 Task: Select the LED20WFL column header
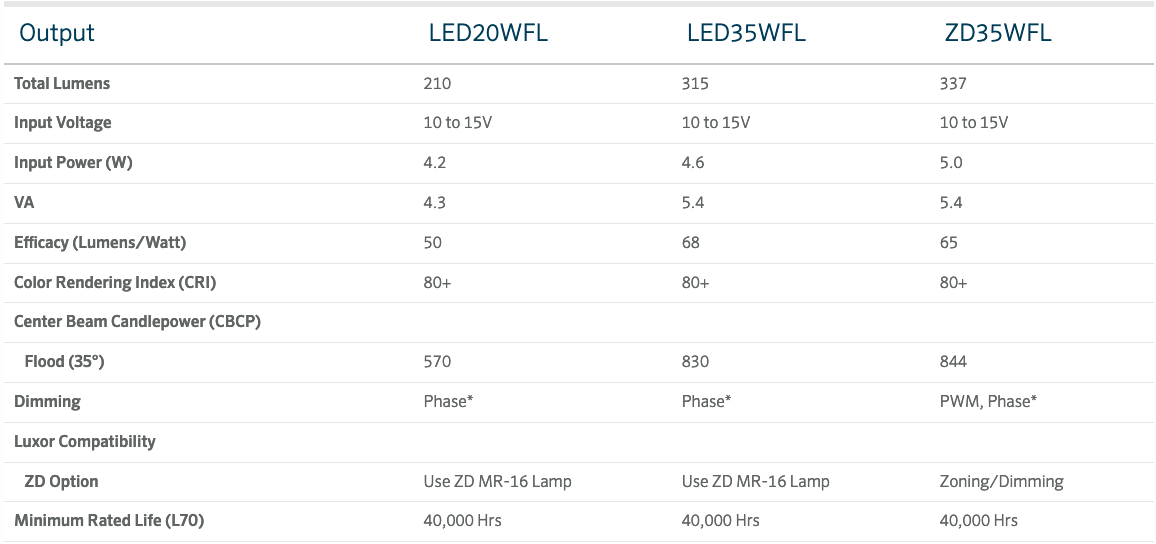coord(487,33)
